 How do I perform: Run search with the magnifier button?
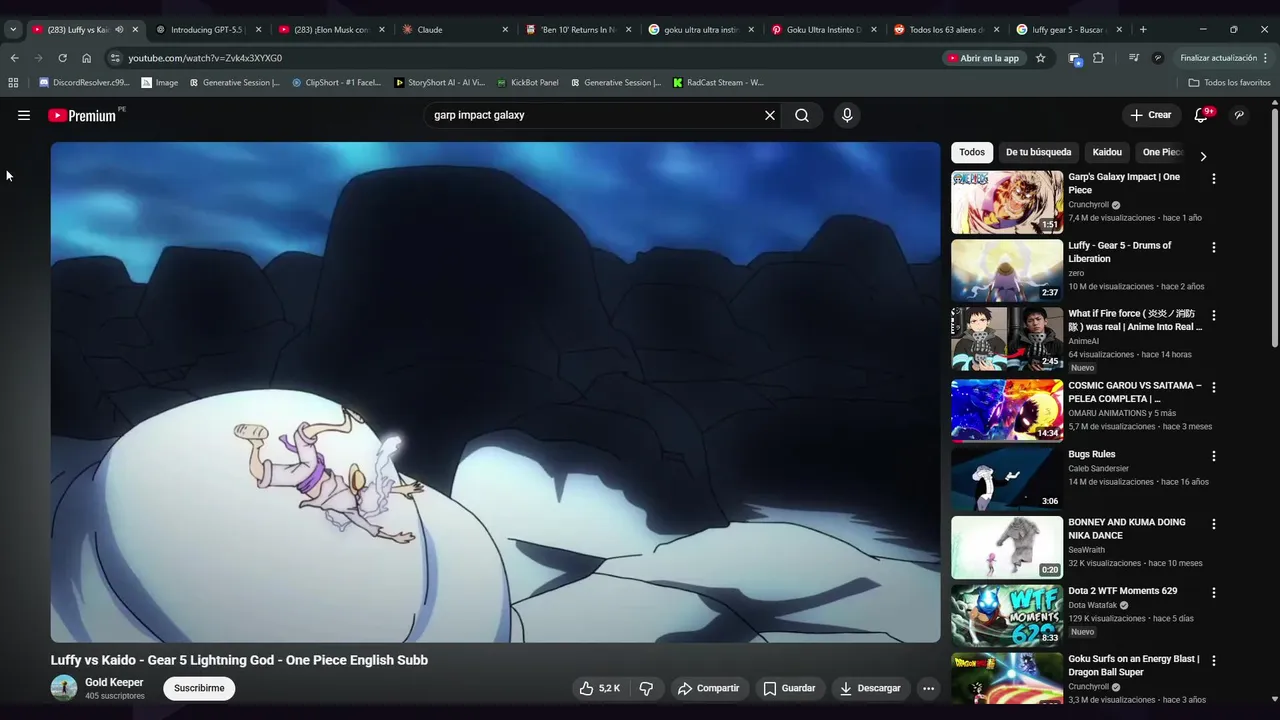point(802,115)
